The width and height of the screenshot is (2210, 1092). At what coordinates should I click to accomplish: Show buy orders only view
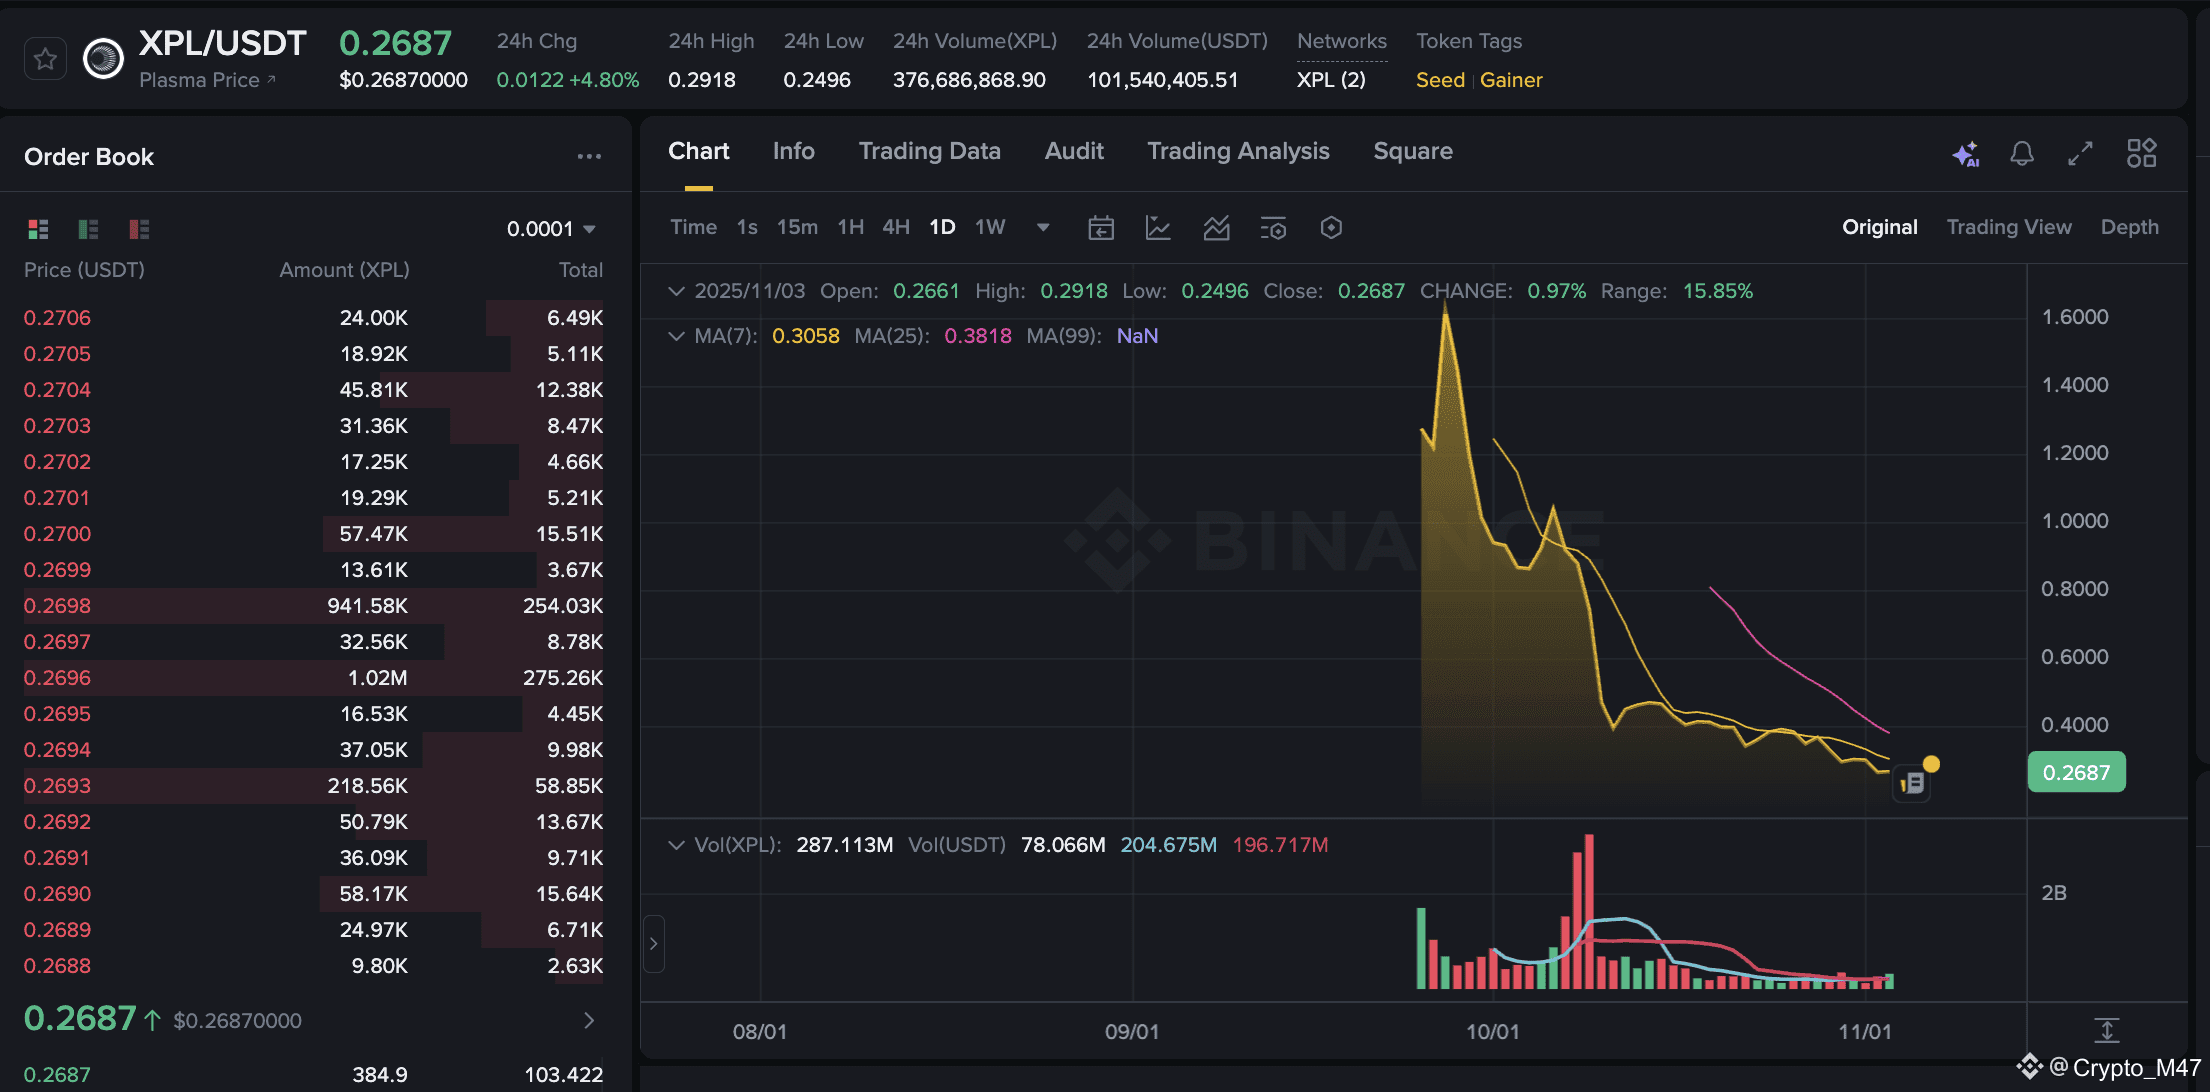click(x=88, y=229)
